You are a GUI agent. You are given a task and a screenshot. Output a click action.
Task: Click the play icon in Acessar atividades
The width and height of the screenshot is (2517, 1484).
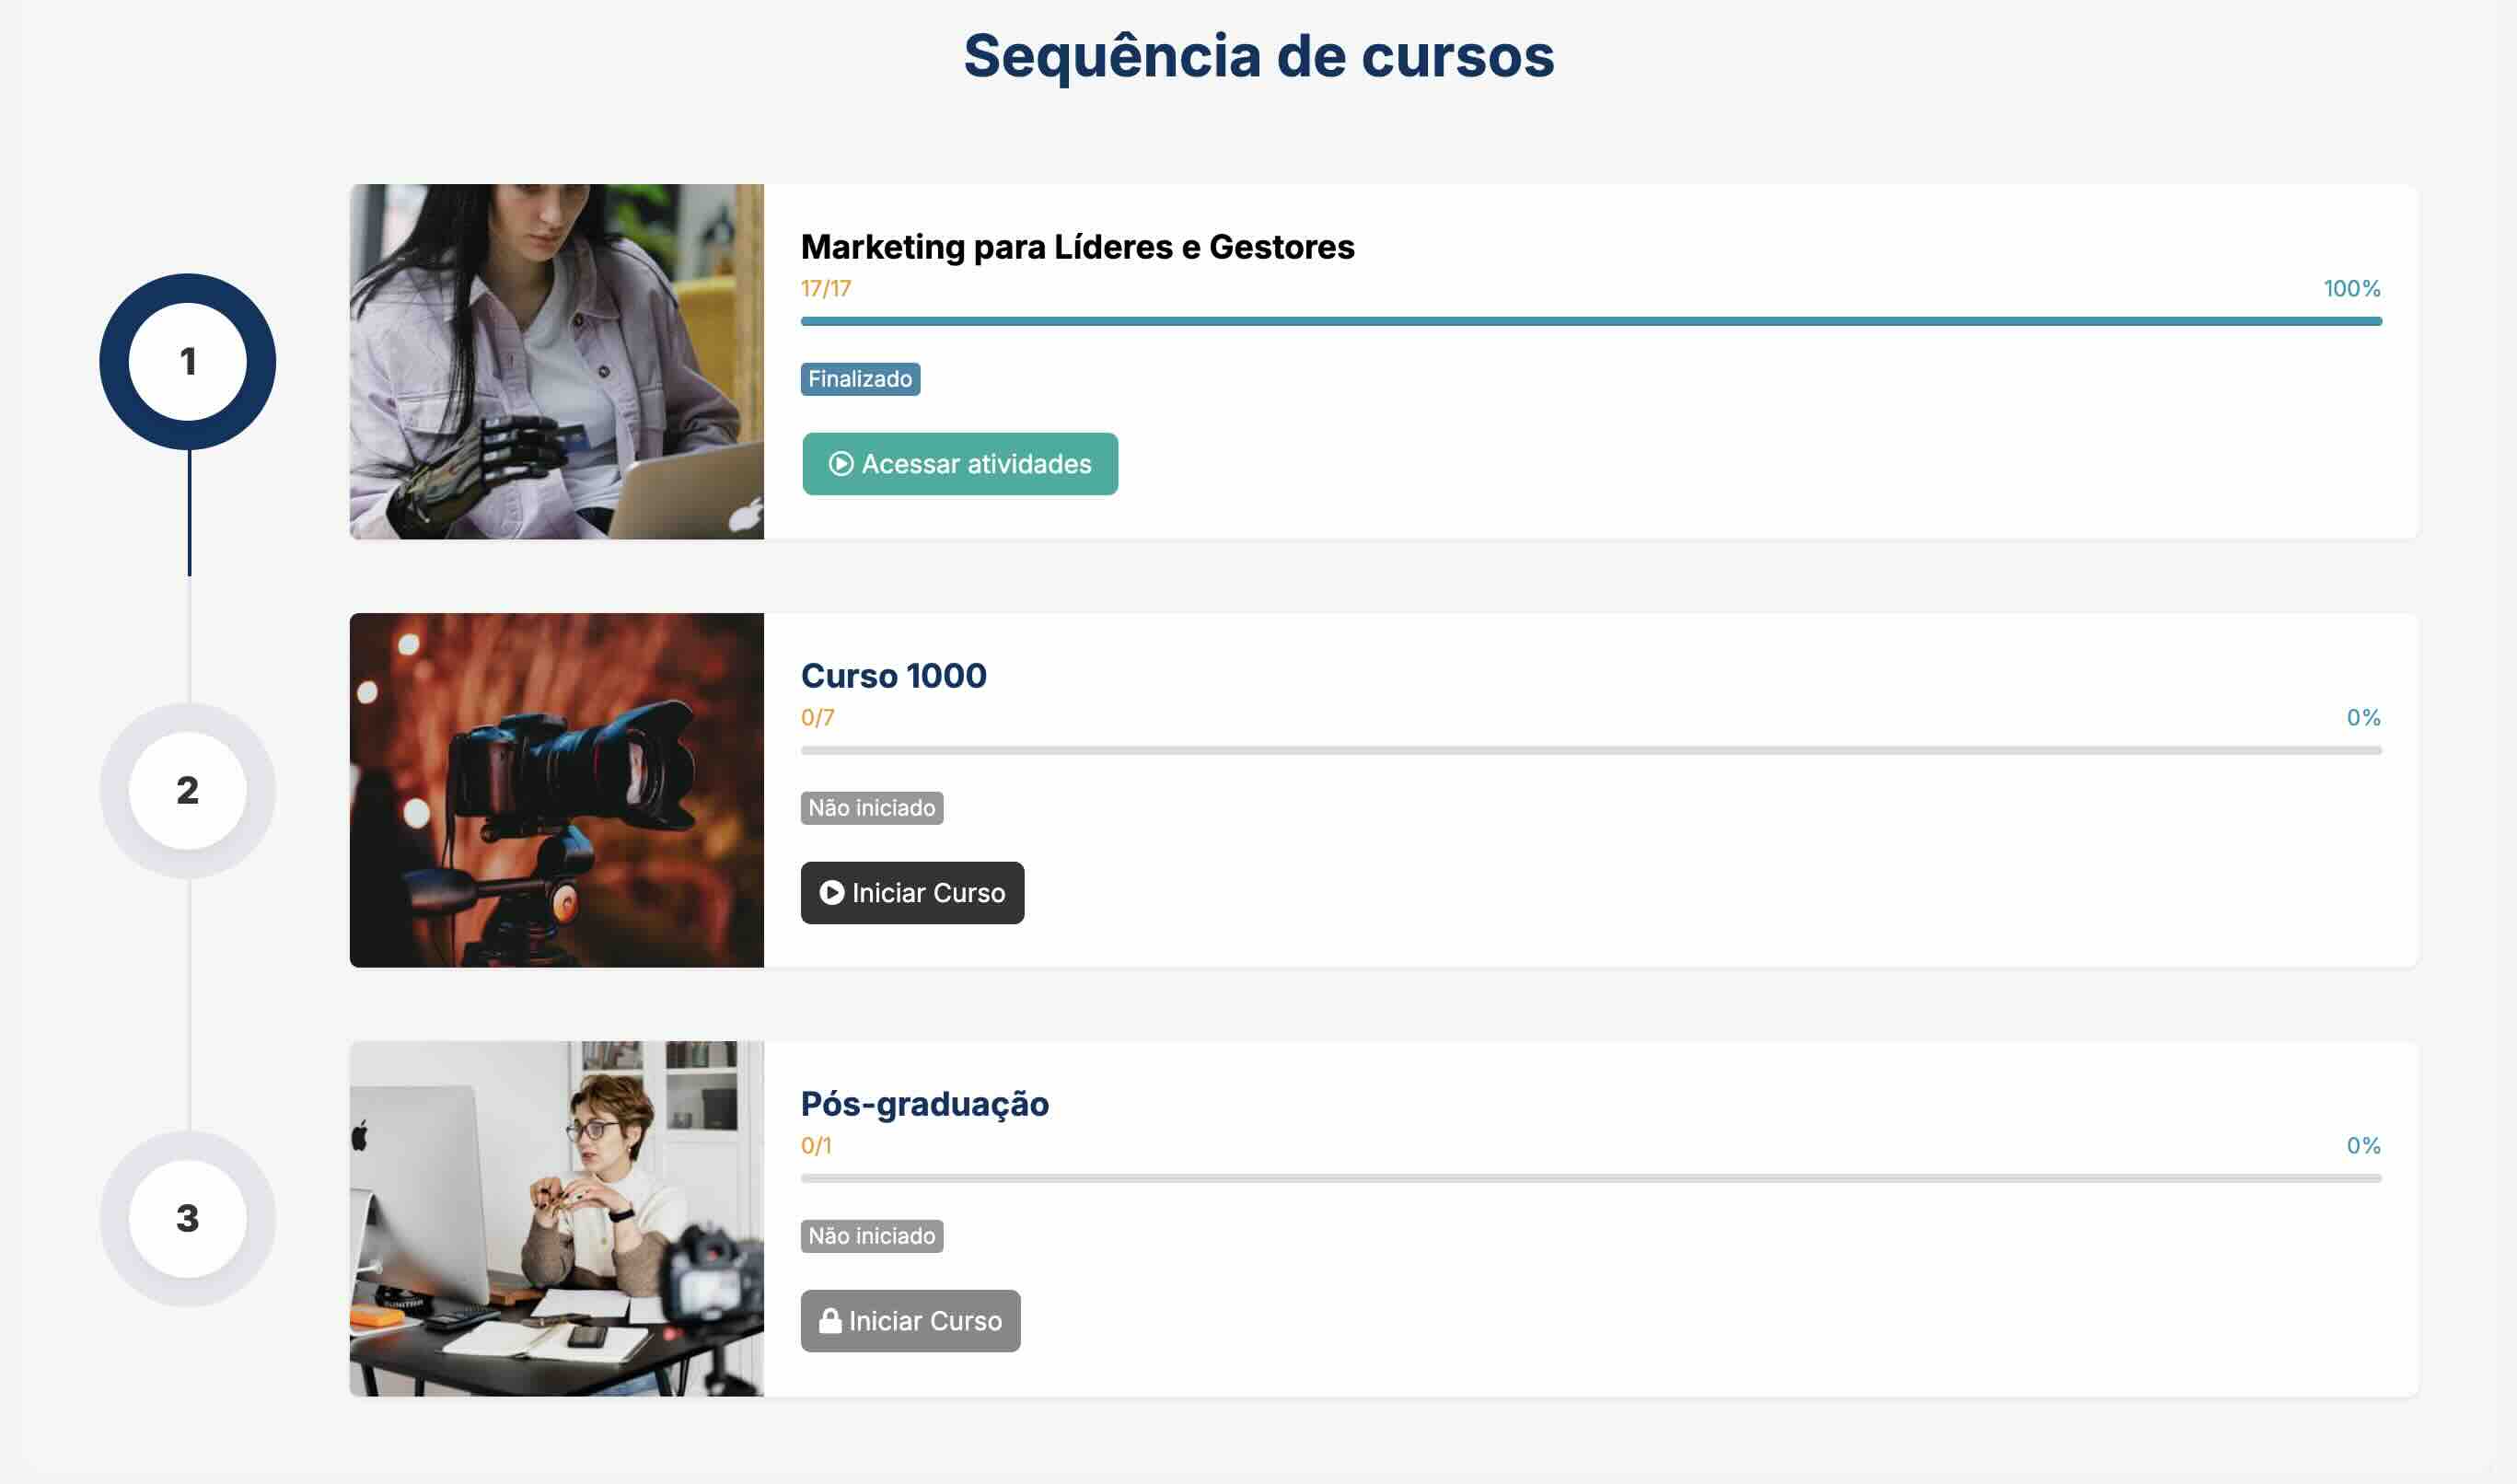pos(841,464)
